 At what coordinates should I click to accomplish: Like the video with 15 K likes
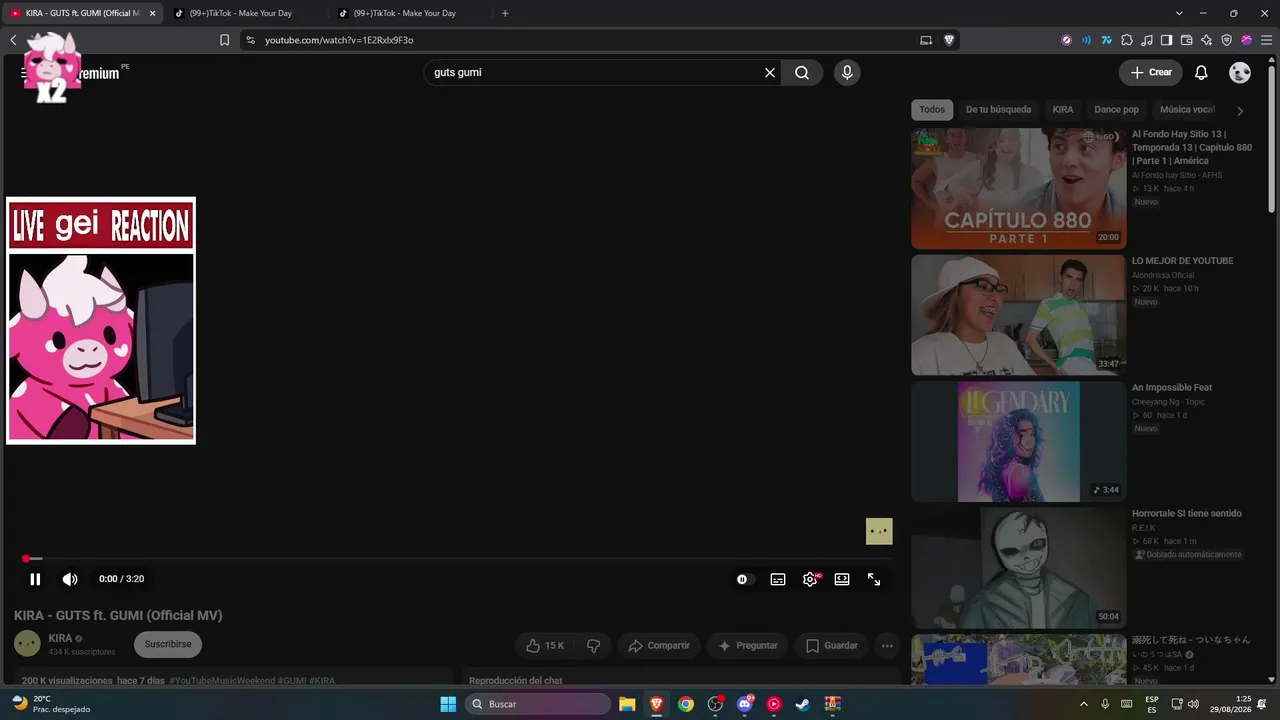tap(545, 646)
